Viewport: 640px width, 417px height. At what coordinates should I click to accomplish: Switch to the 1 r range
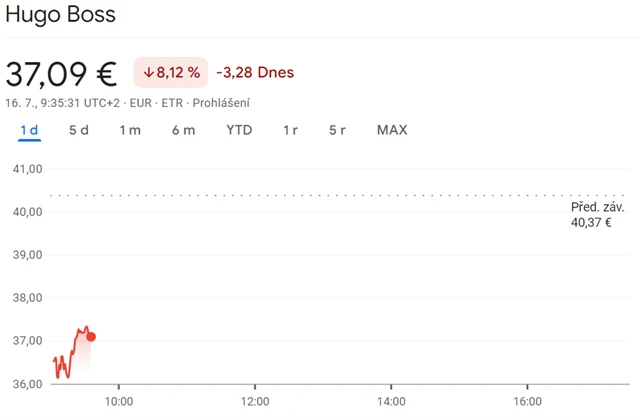(x=290, y=130)
